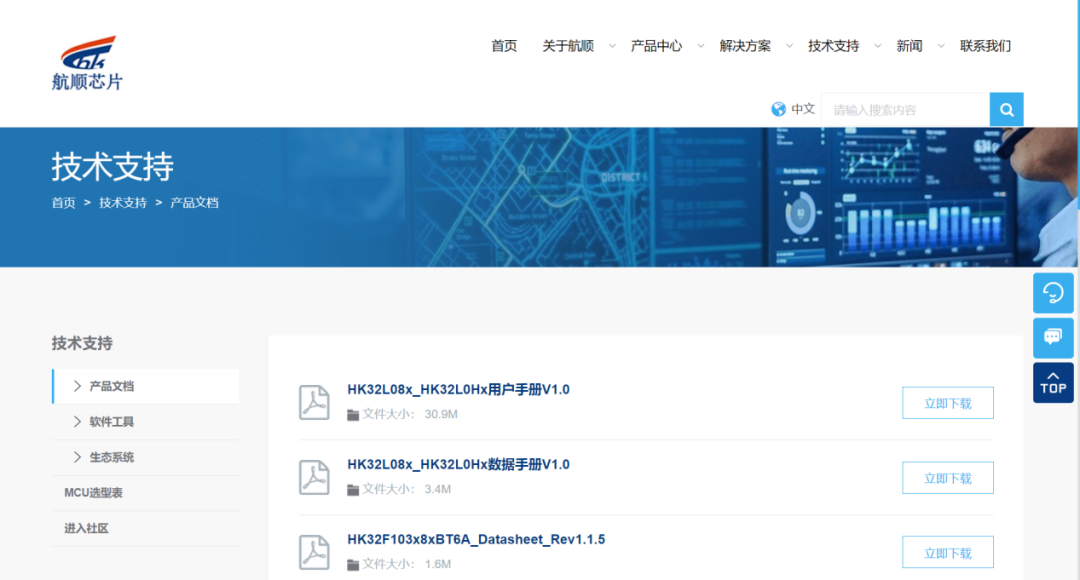
Task: Open the headset customer service widget
Action: point(1053,292)
